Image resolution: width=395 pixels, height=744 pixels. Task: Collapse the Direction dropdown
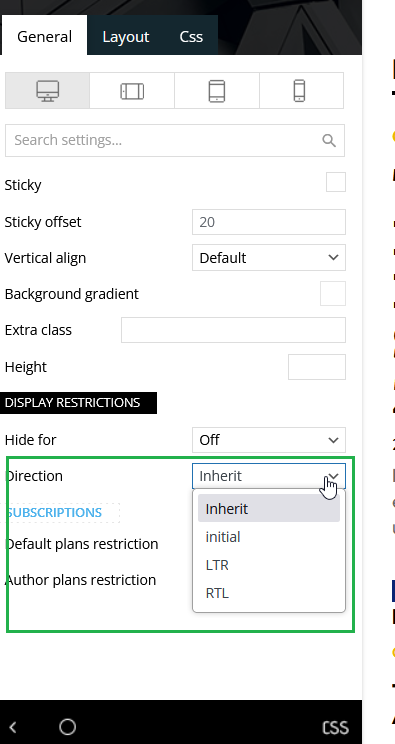tap(269, 476)
